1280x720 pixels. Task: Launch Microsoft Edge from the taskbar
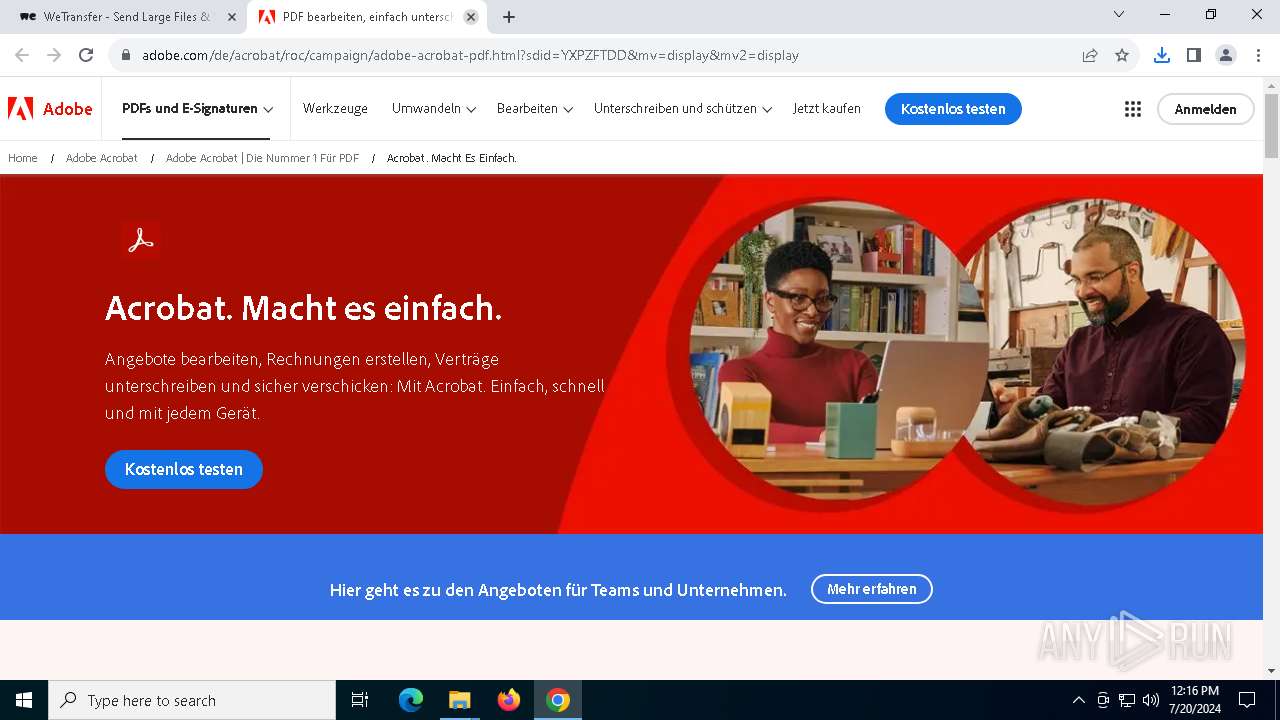411,700
